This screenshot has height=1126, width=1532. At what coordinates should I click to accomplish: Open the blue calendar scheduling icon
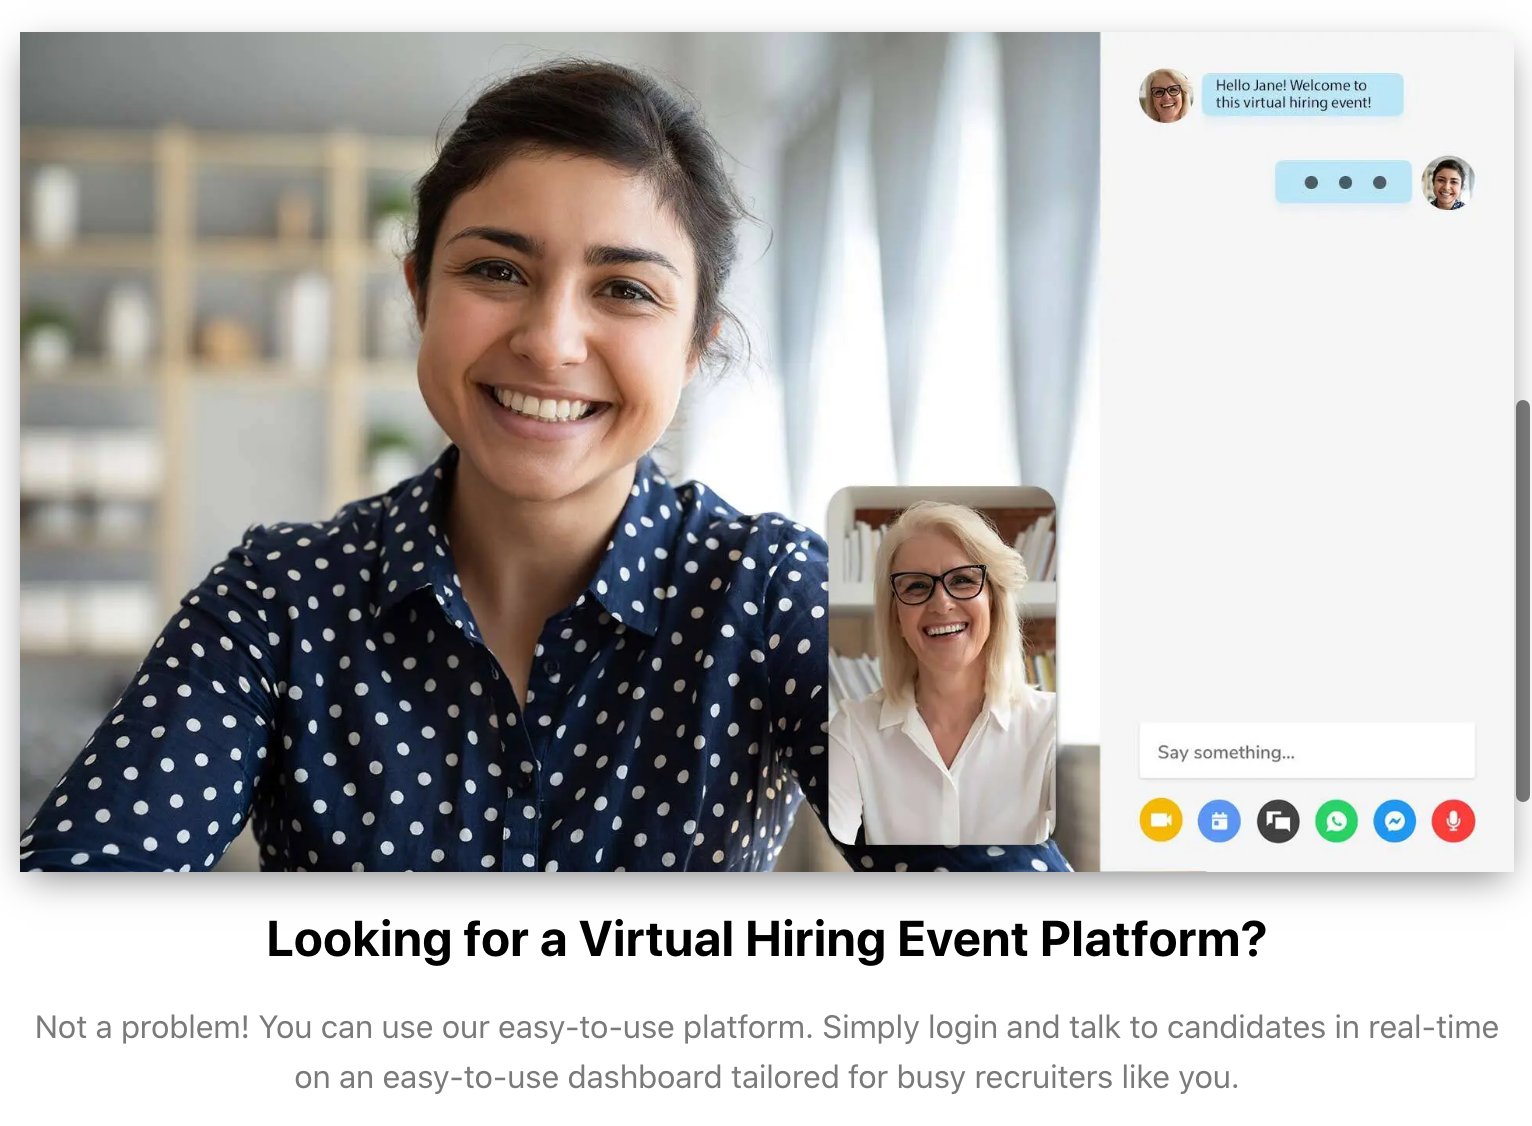point(1219,821)
